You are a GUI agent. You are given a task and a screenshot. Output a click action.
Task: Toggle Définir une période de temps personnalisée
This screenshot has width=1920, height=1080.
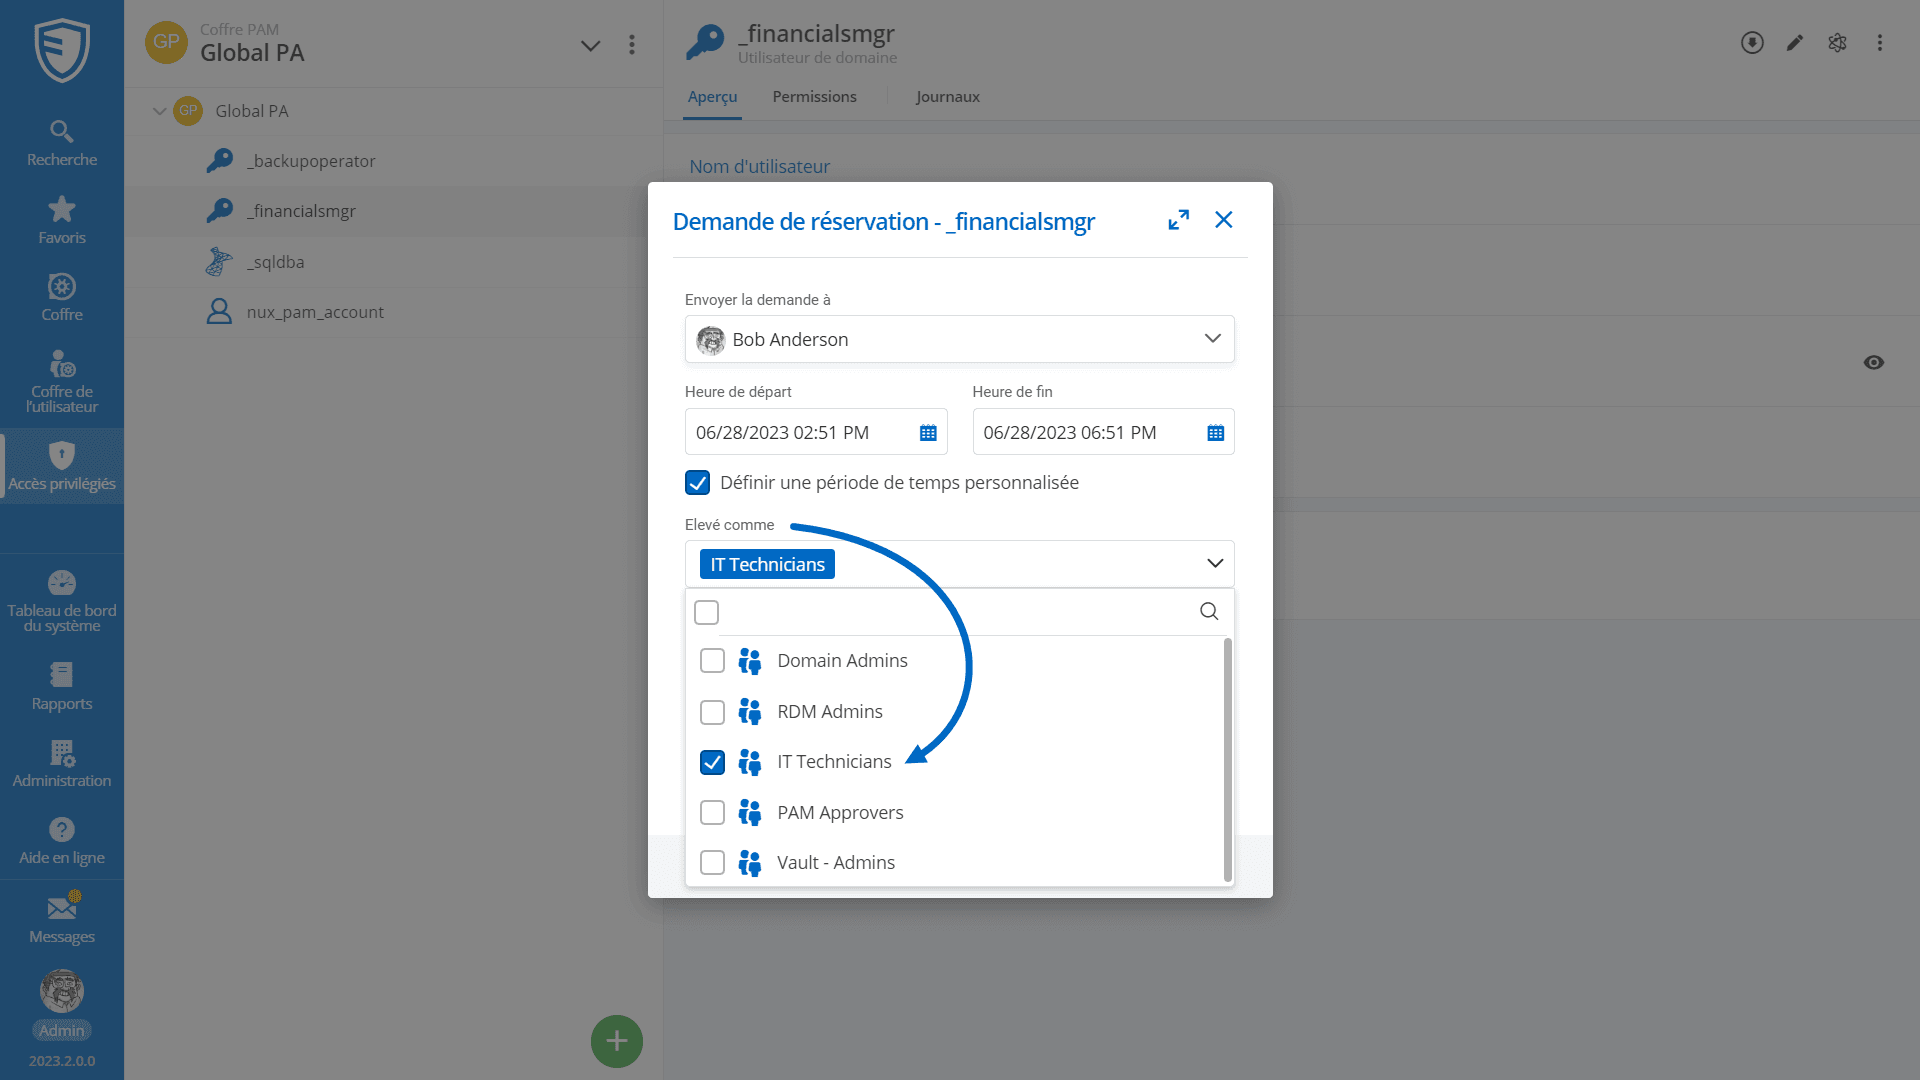[x=697, y=483]
